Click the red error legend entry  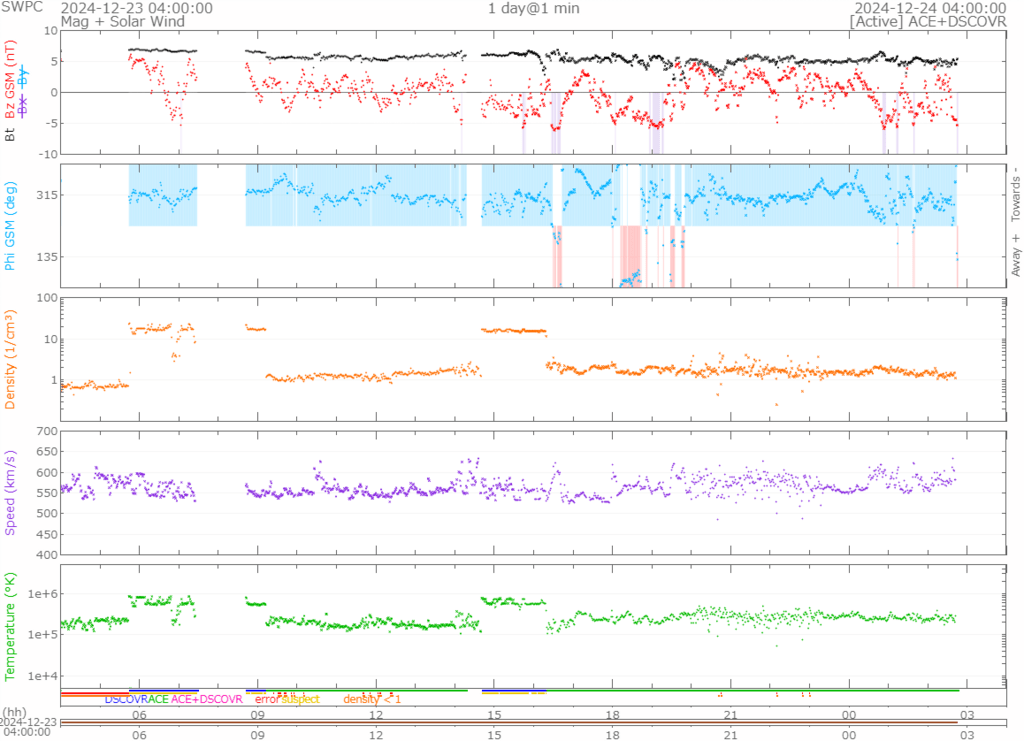(x=267, y=699)
